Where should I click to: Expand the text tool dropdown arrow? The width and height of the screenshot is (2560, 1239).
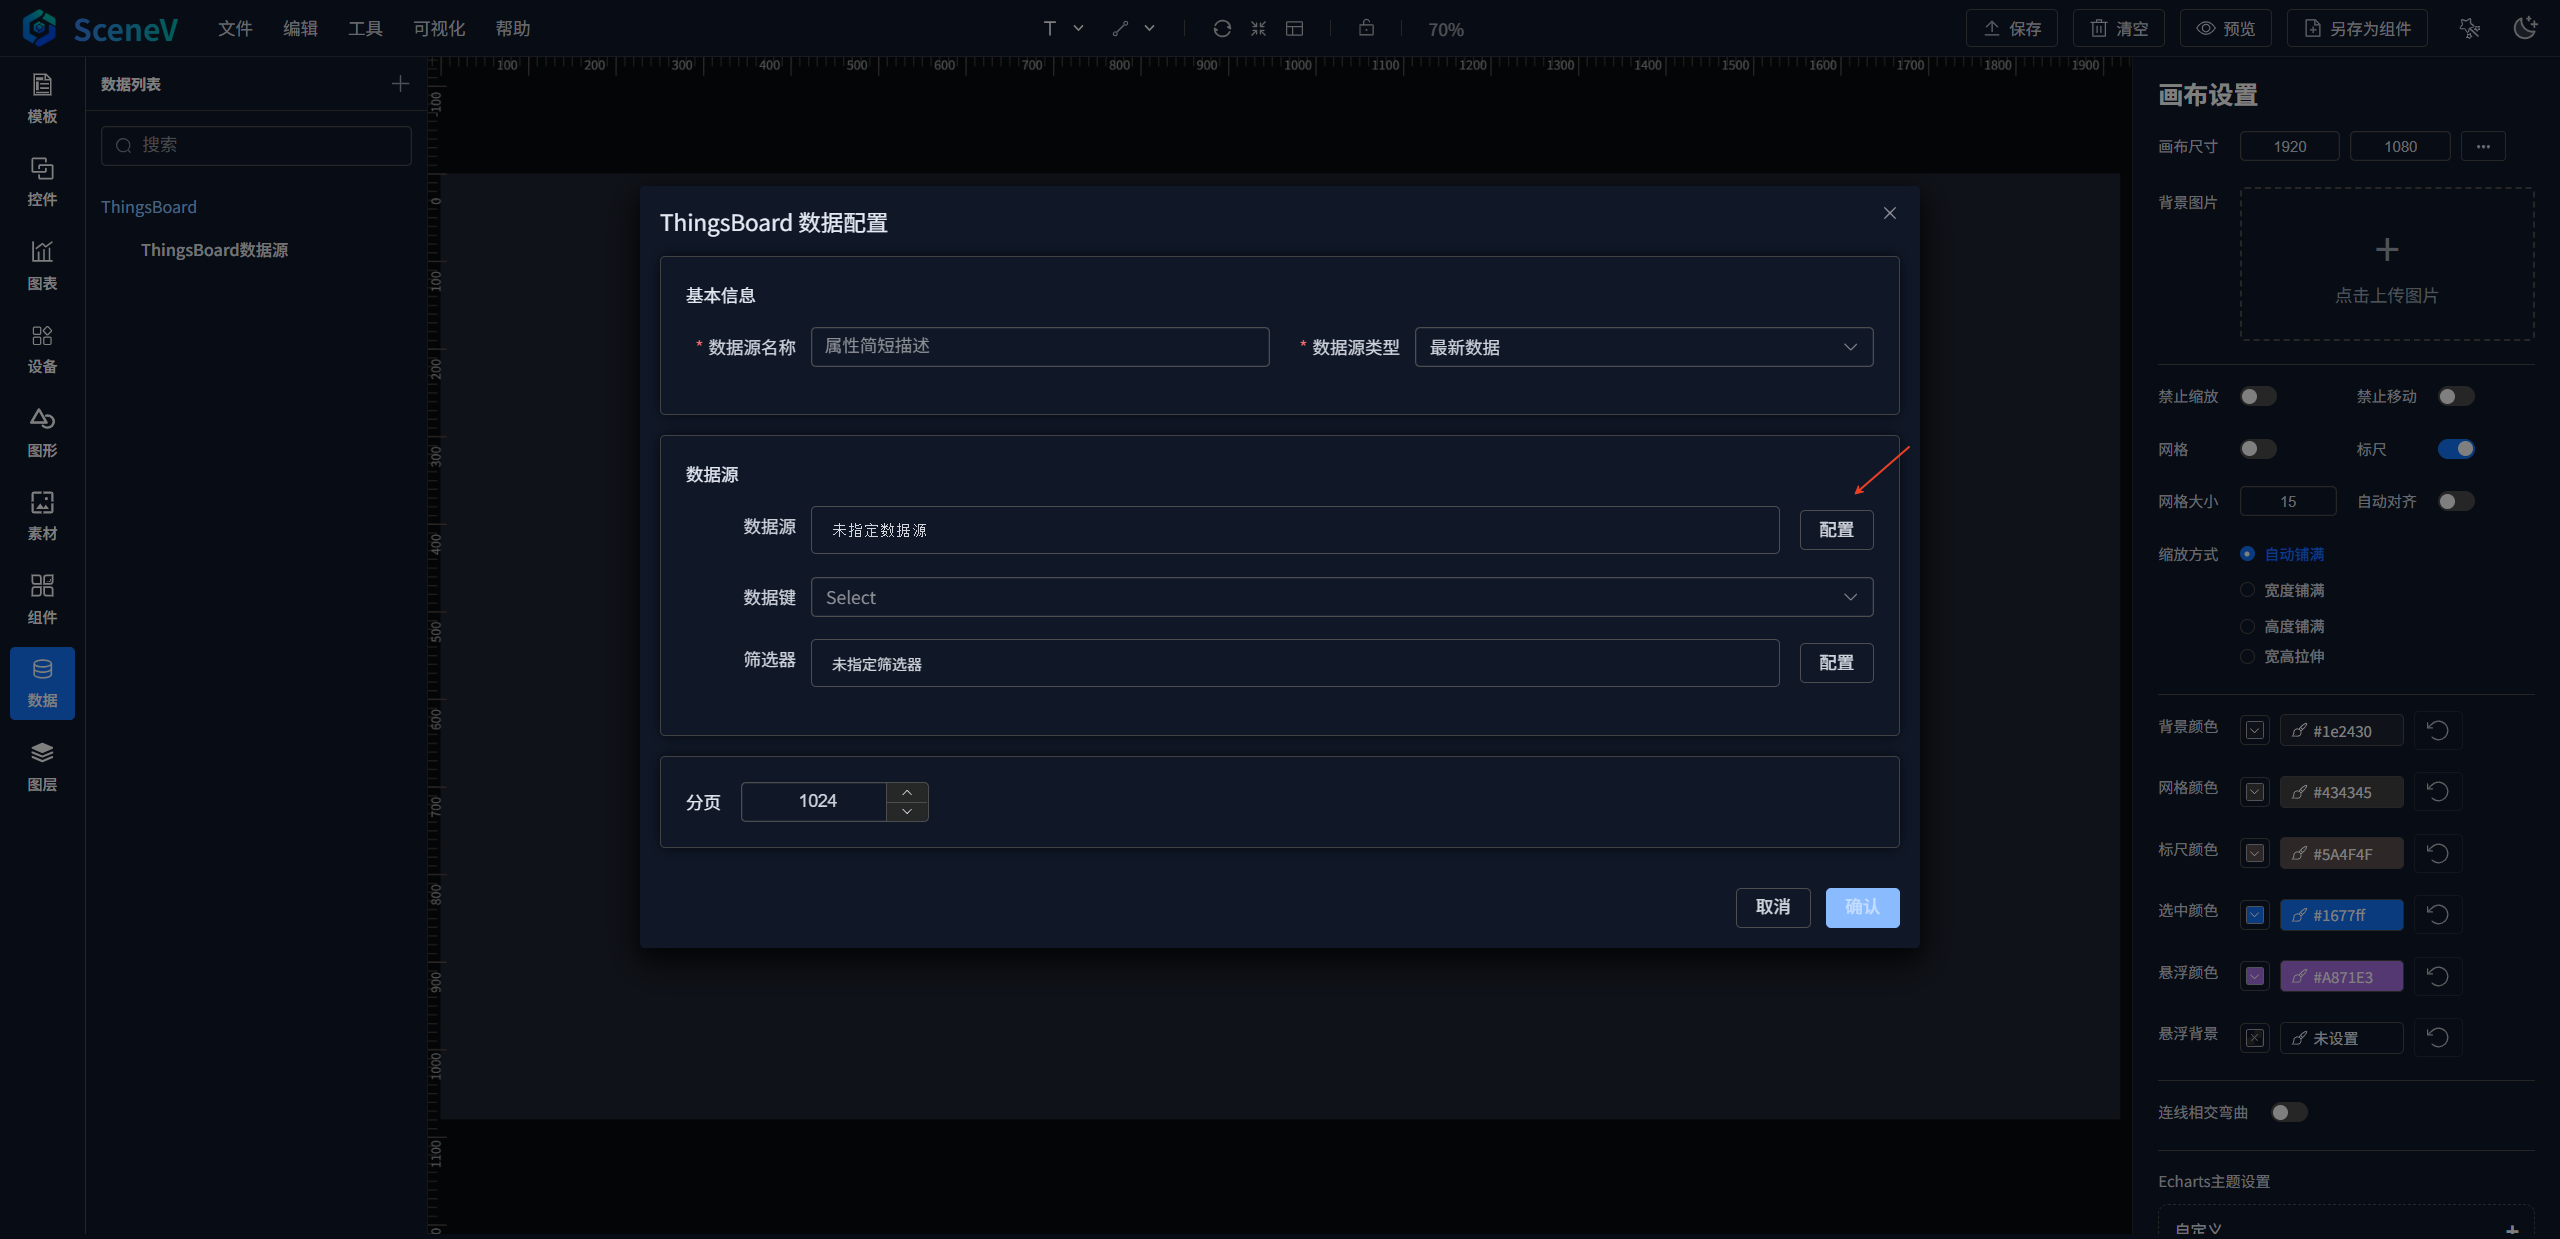[1079, 28]
